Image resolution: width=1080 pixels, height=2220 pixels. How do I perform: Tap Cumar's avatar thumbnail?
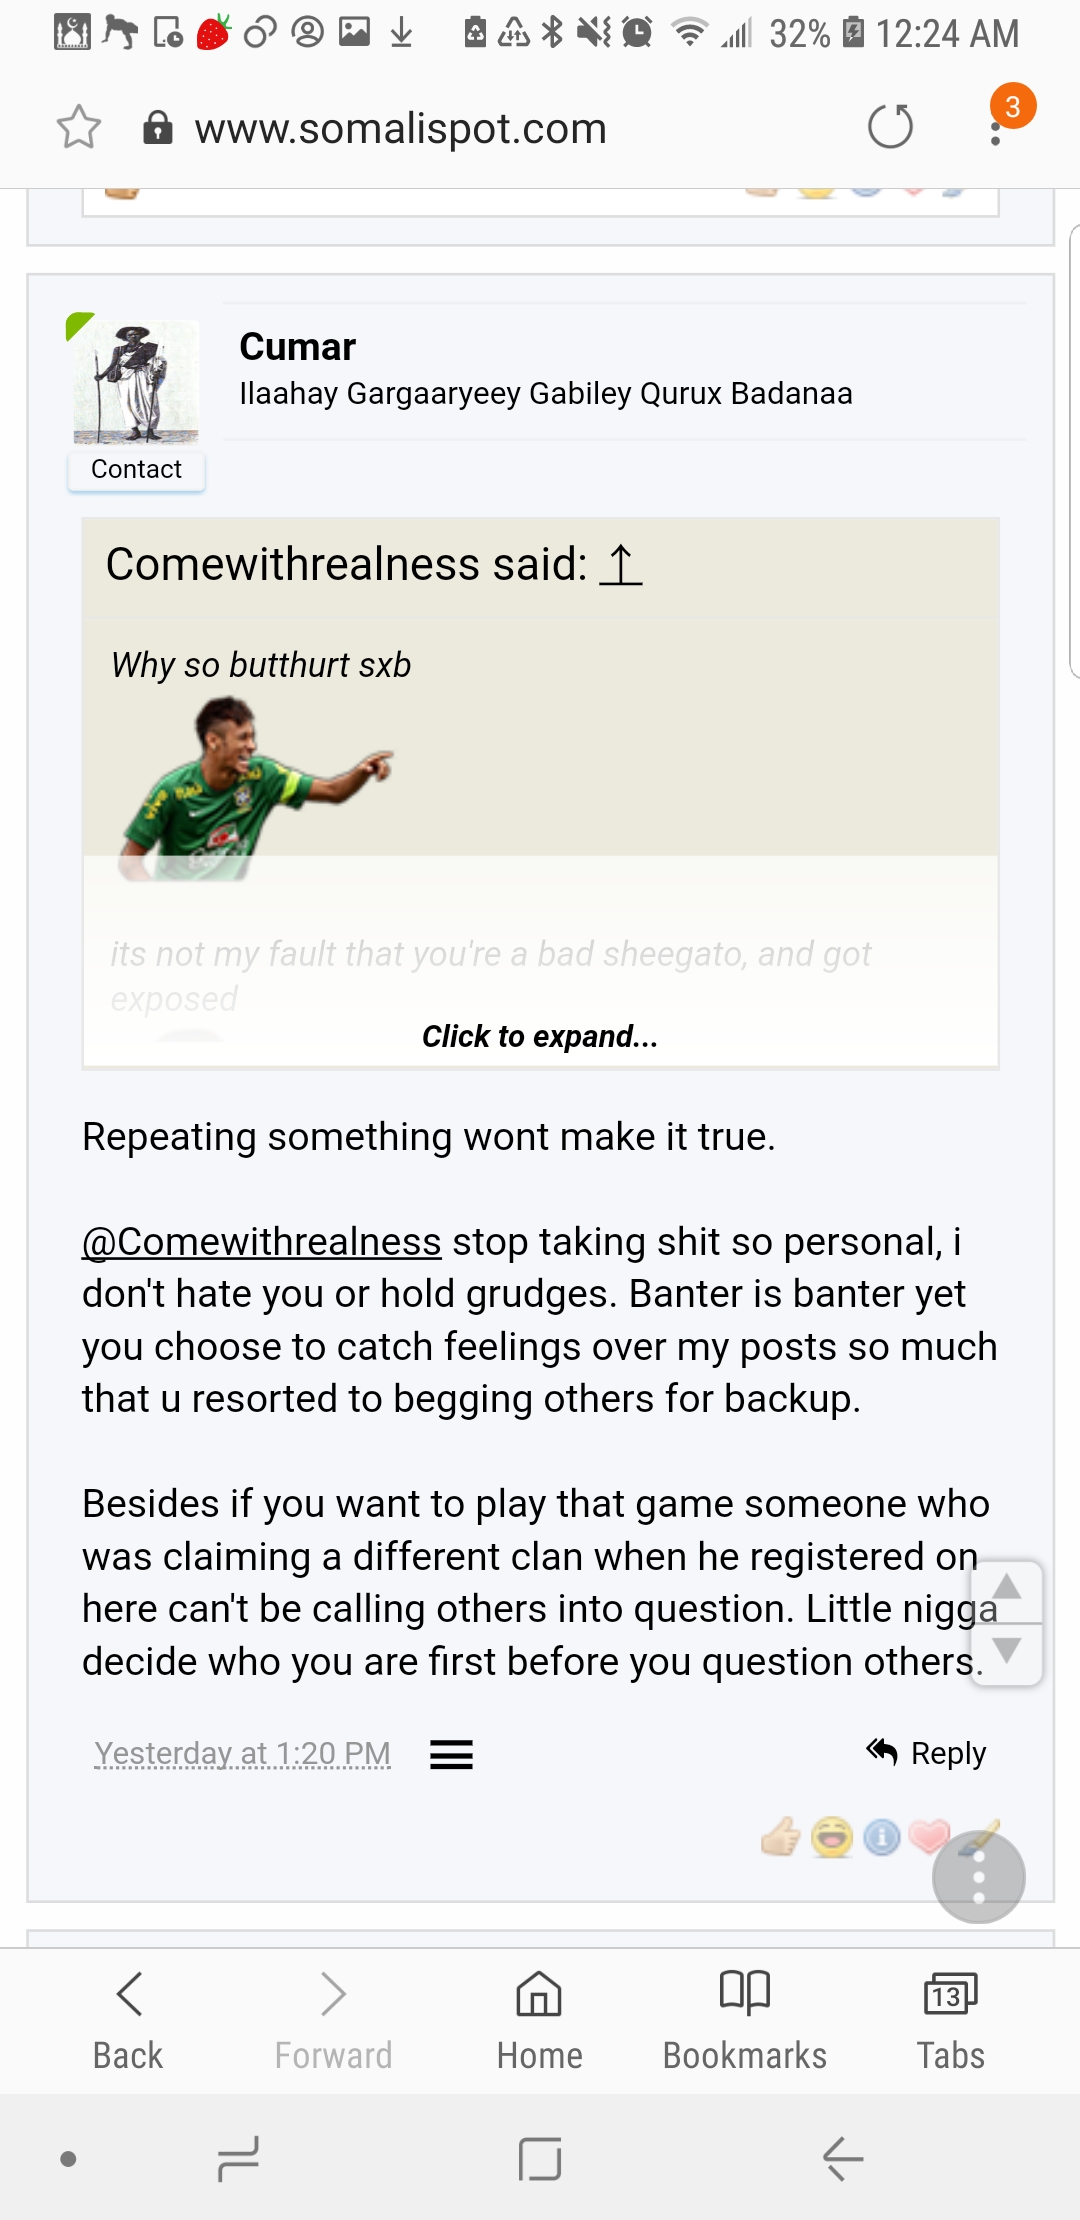pyautogui.click(x=136, y=382)
